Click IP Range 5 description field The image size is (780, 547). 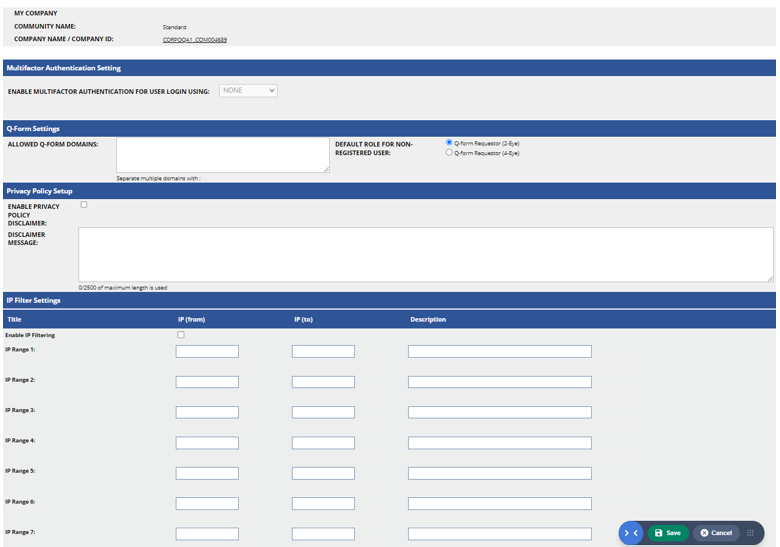click(x=500, y=473)
